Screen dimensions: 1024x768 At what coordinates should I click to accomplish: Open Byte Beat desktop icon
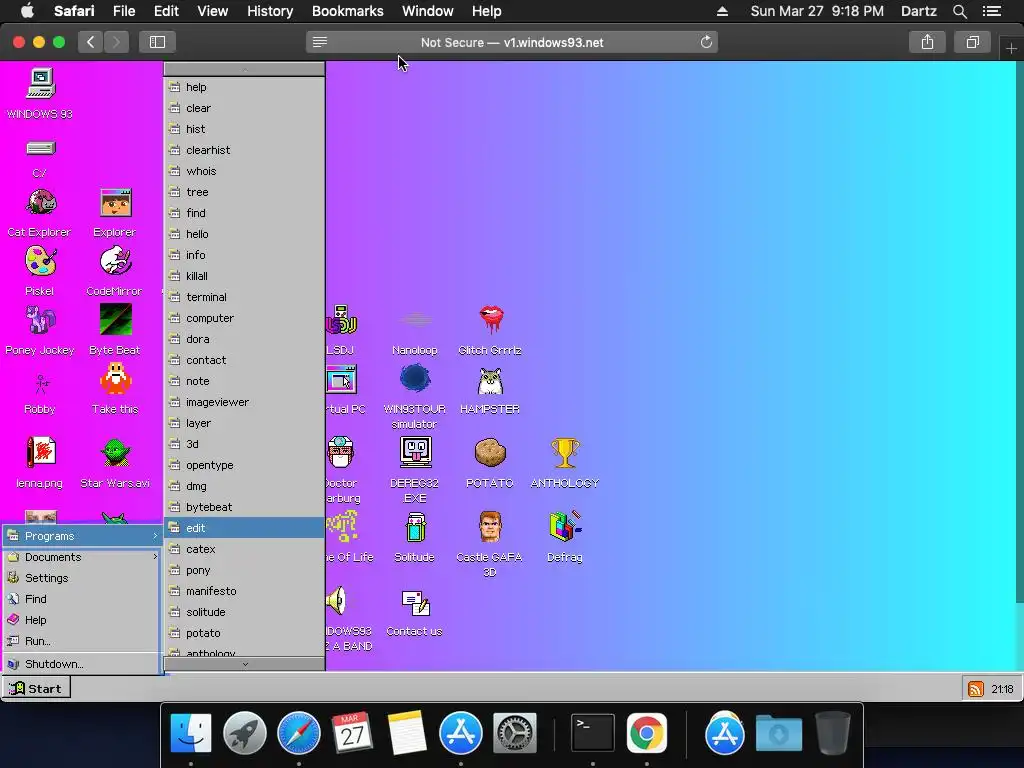(x=115, y=330)
